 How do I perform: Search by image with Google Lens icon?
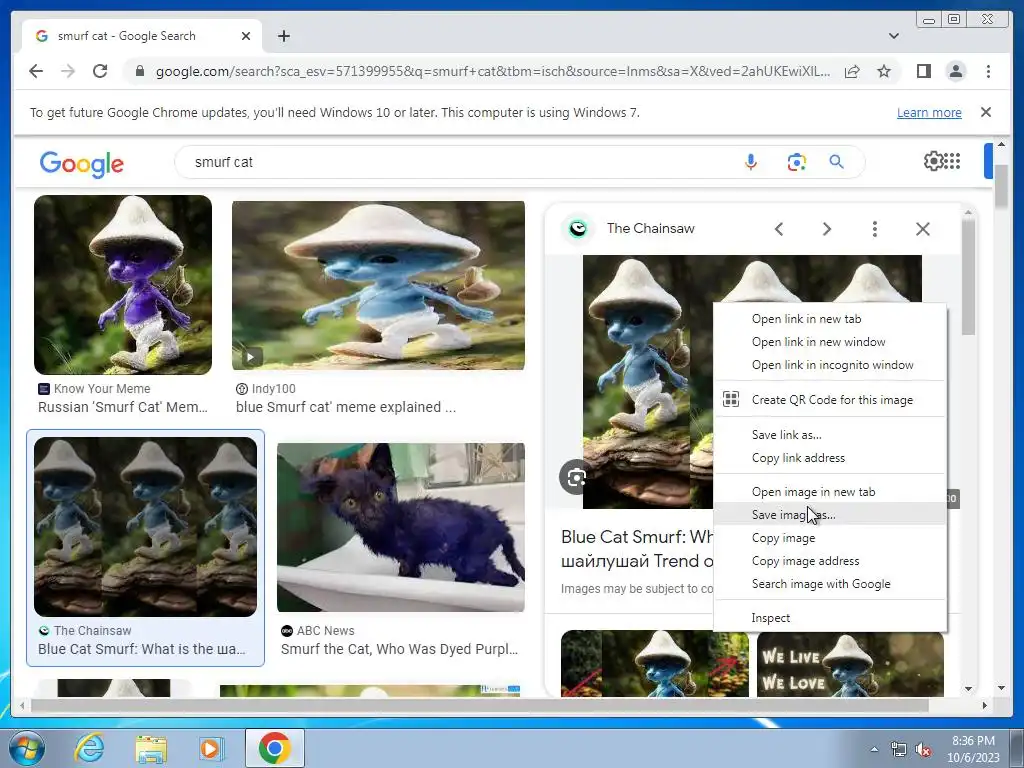click(x=797, y=162)
